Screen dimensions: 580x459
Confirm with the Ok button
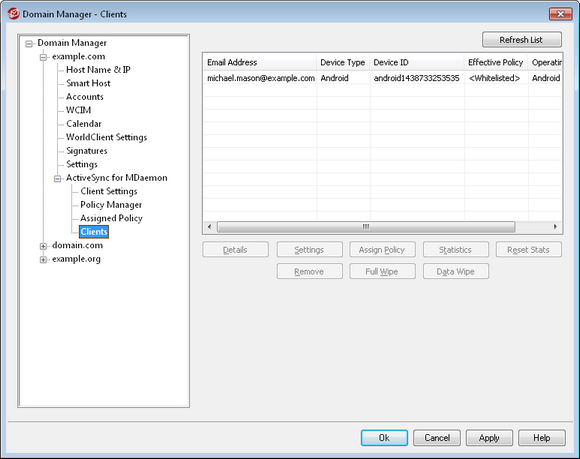[384, 438]
